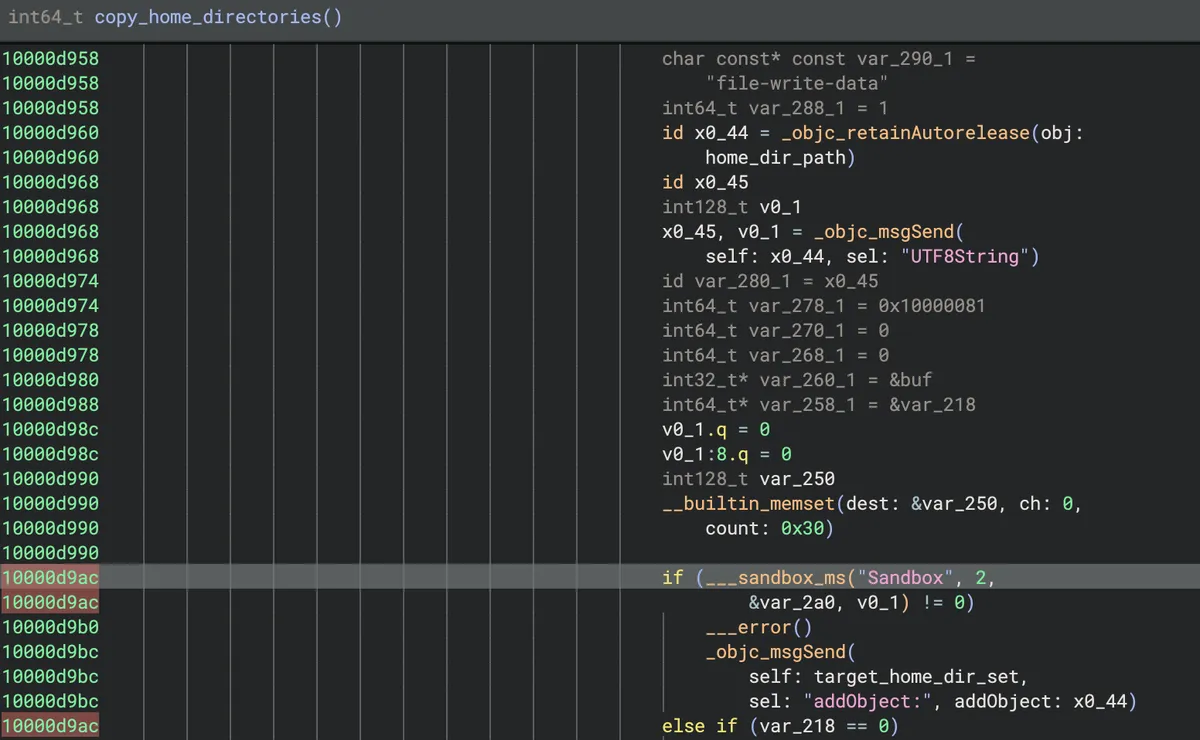
Task: Select the int64_t return type in header
Action: [x=46, y=18]
